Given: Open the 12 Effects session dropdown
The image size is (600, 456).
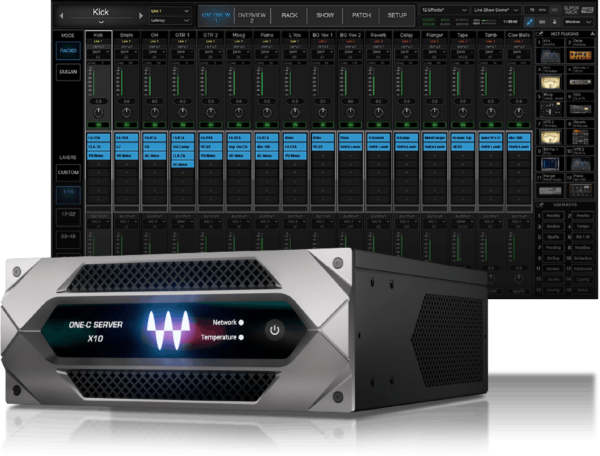Looking at the screenshot, I should point(444,10).
